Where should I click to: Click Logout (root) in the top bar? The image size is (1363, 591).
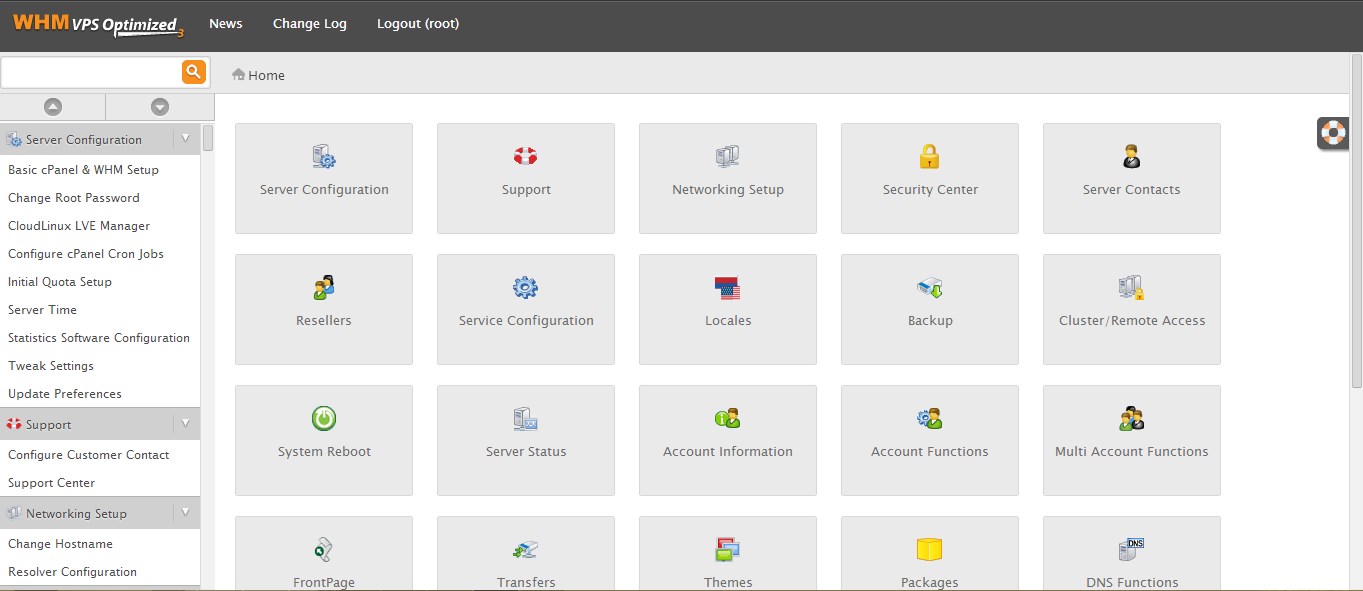pos(418,24)
